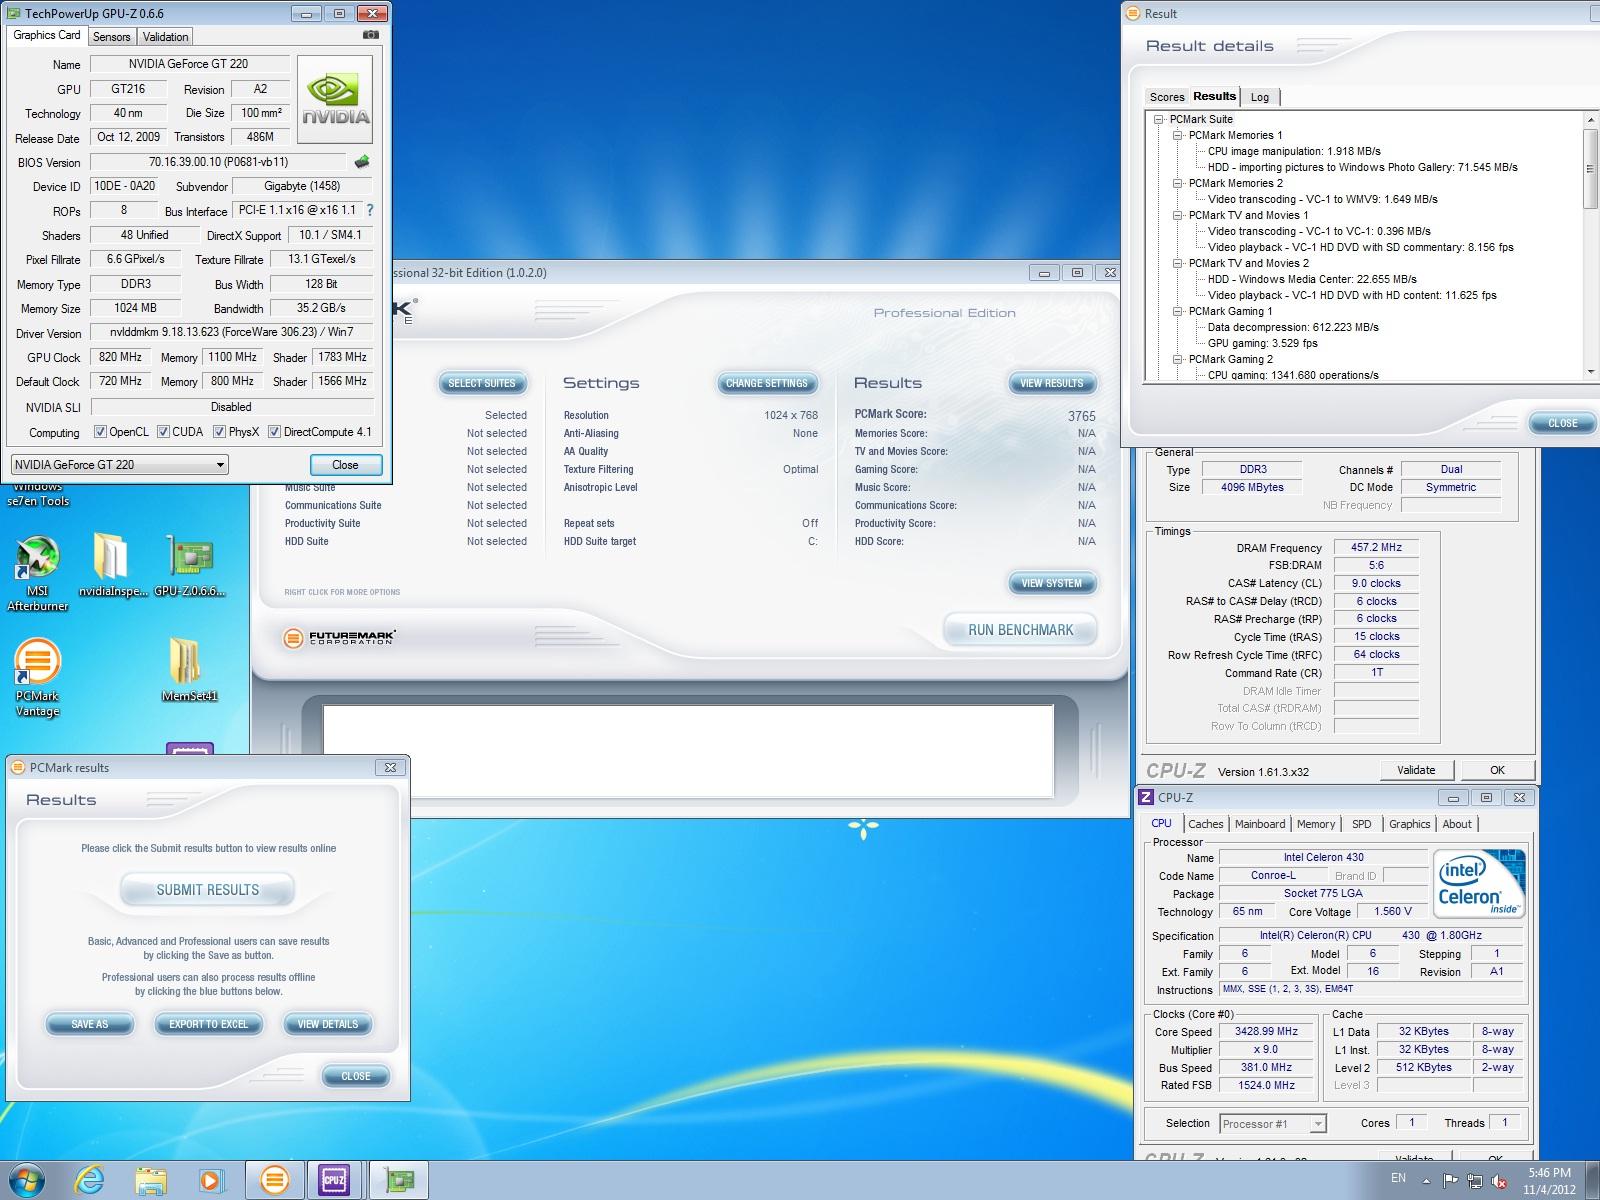The width and height of the screenshot is (1600, 1200).
Task: Open Windows Explorer from the taskbar
Action: pos(151,1181)
